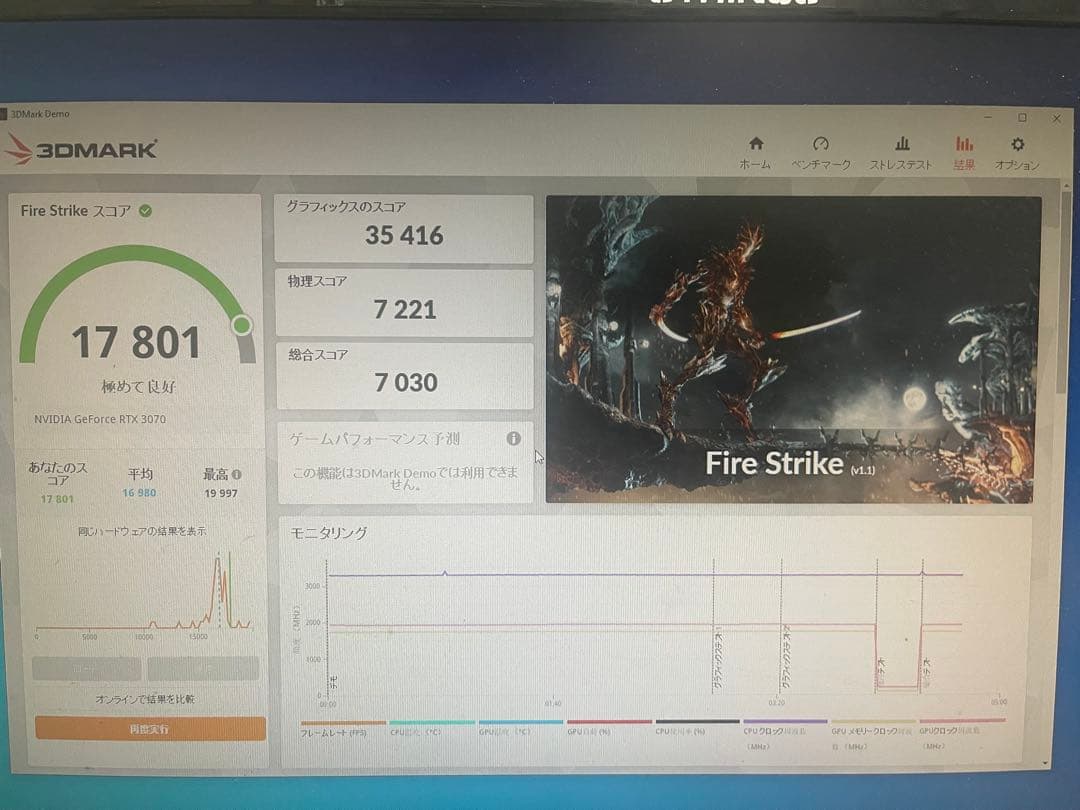This screenshot has width=1080, height=810.
Task: Click the グラフィックスのスコア 35 416 card
Action: tap(404, 229)
